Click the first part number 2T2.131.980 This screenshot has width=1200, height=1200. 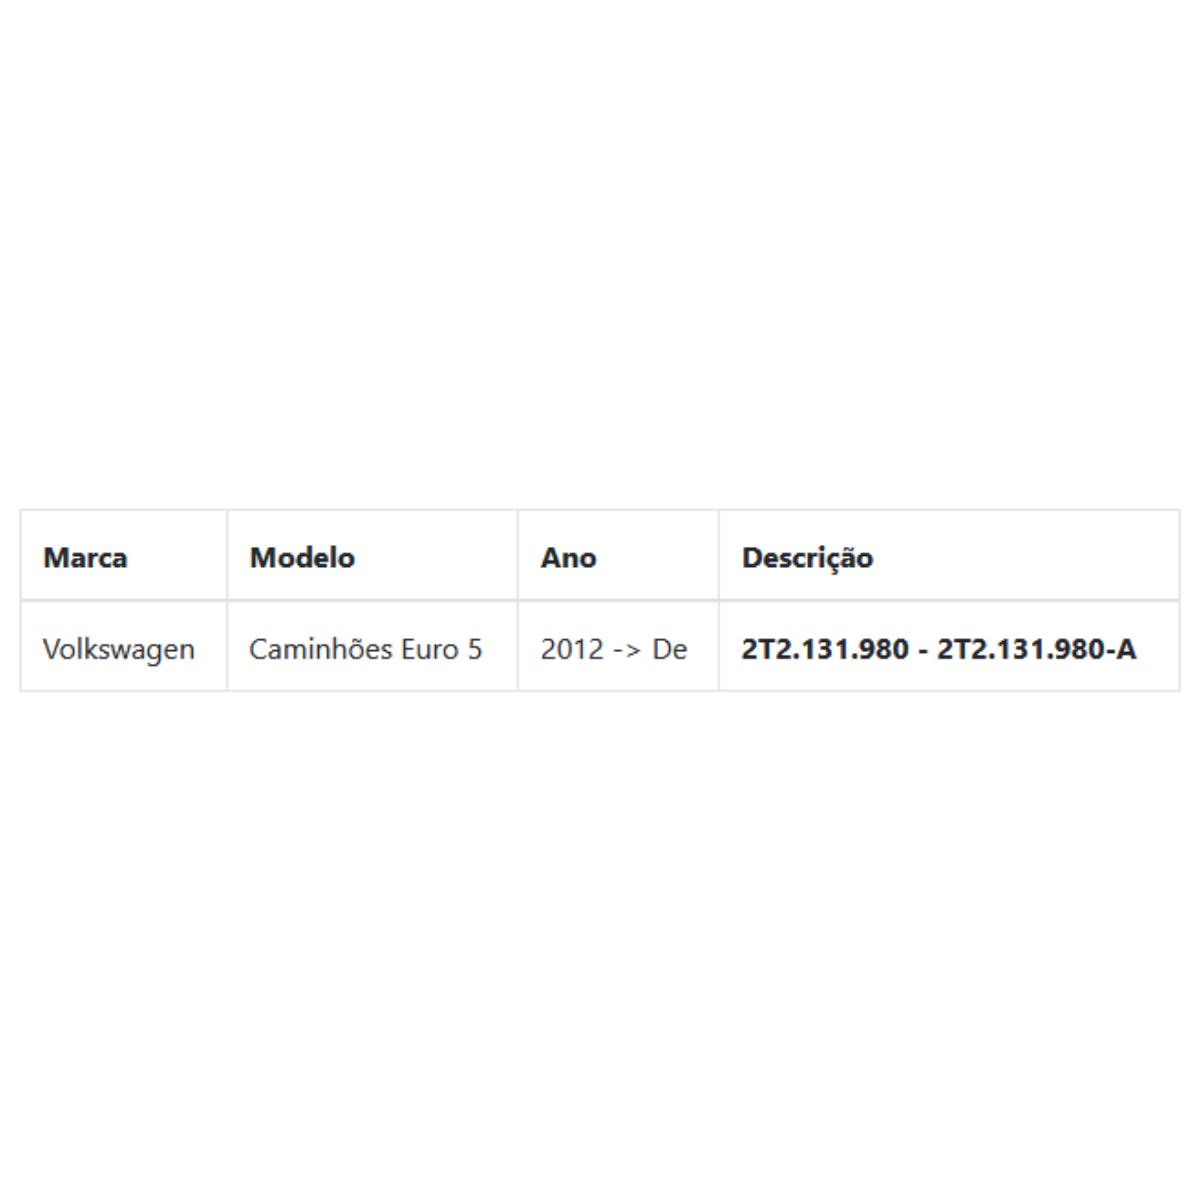825,649
